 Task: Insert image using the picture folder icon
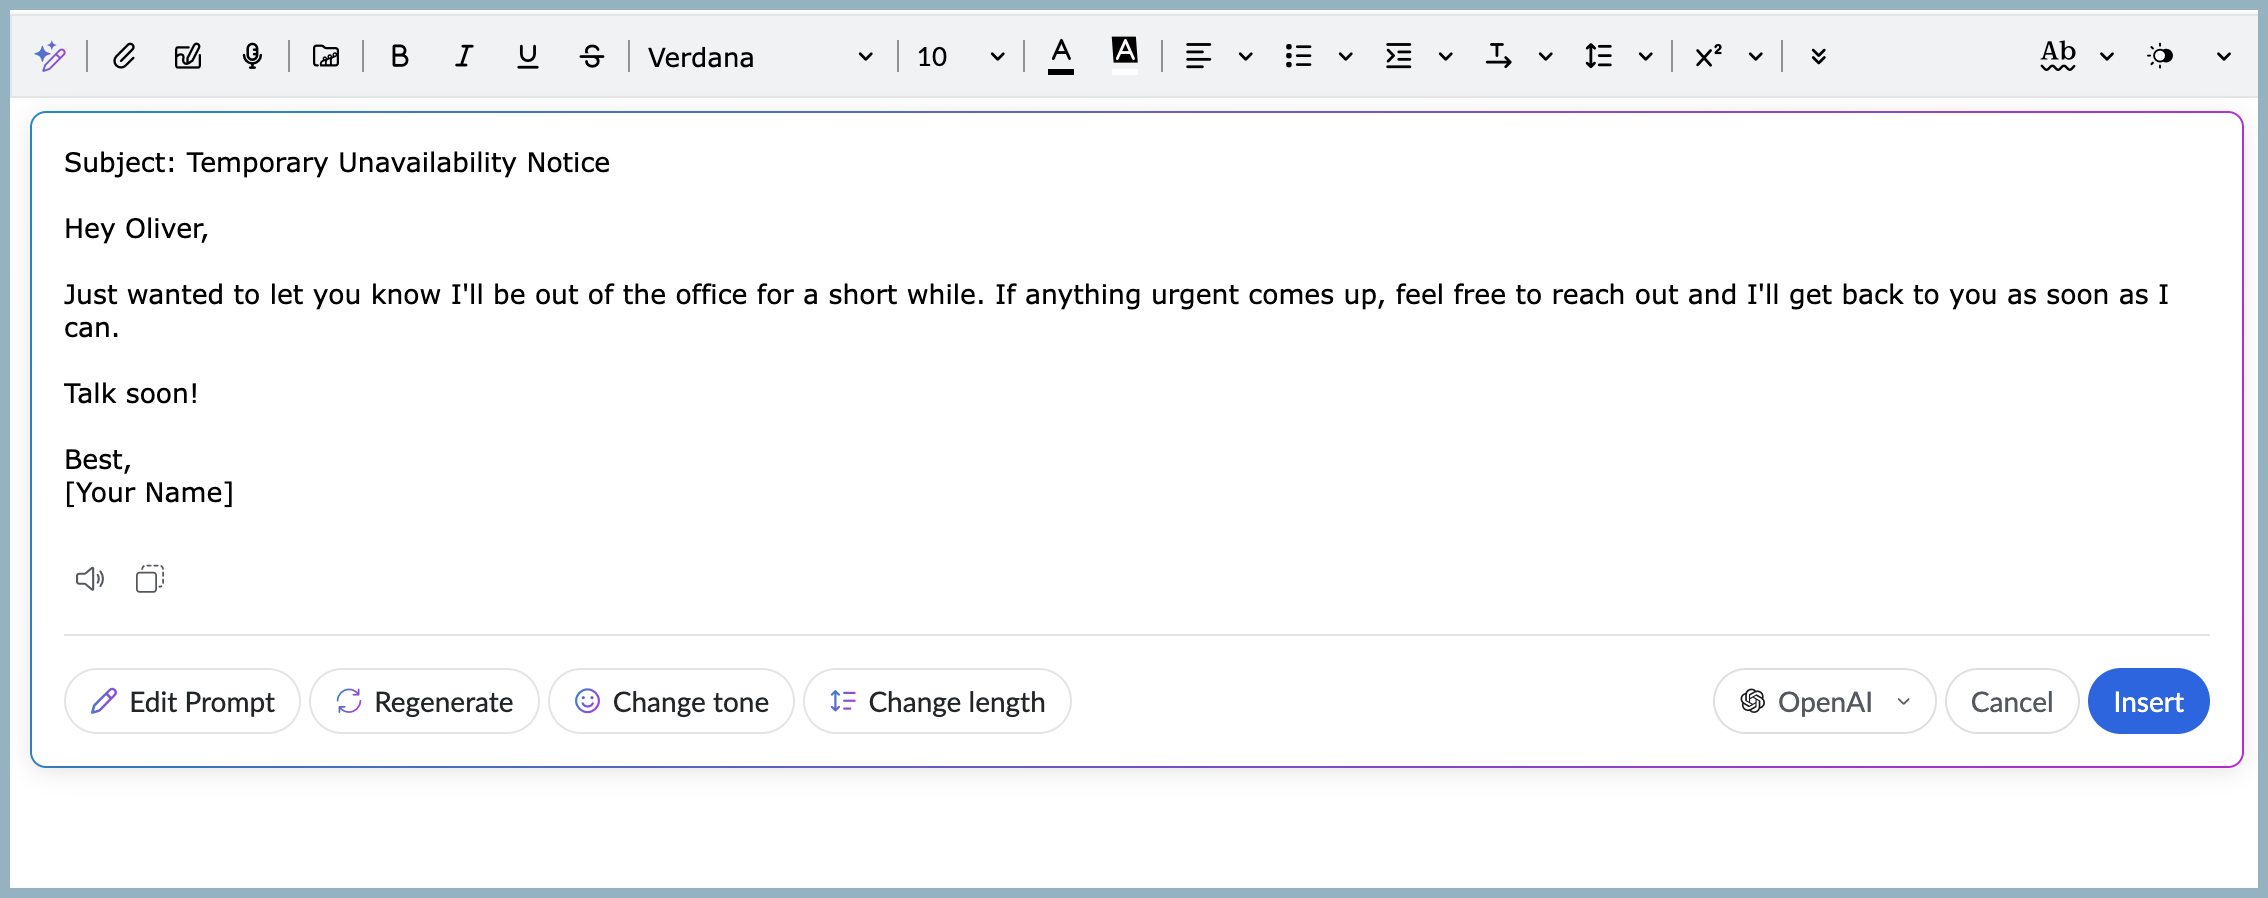coord(326,56)
